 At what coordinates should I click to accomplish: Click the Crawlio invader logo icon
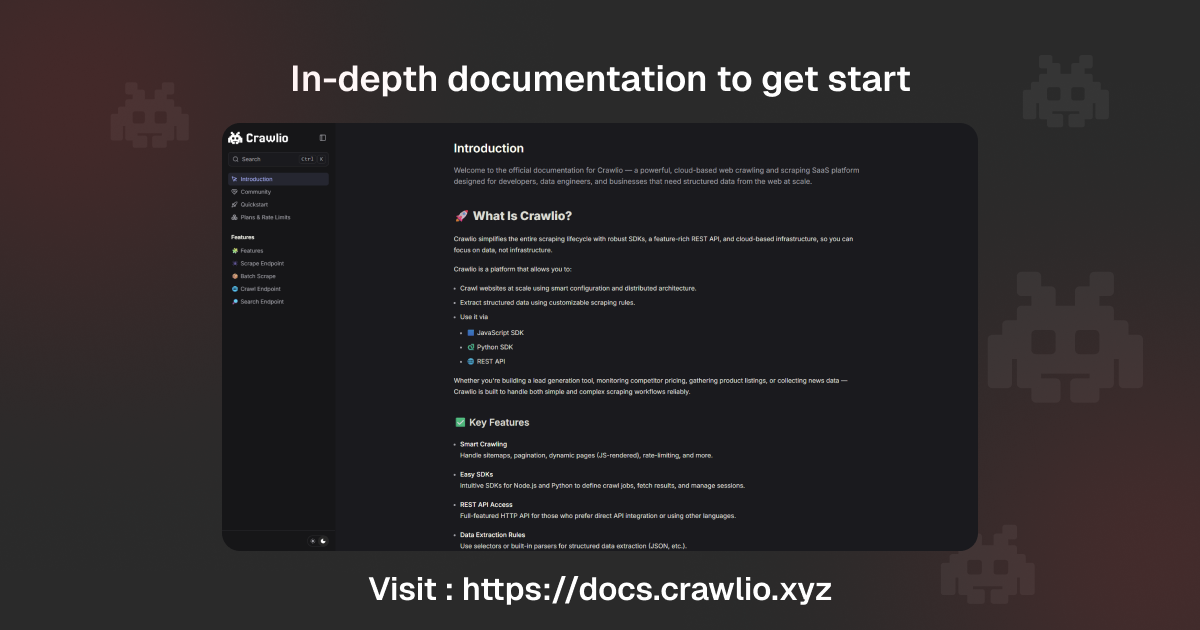tap(235, 138)
